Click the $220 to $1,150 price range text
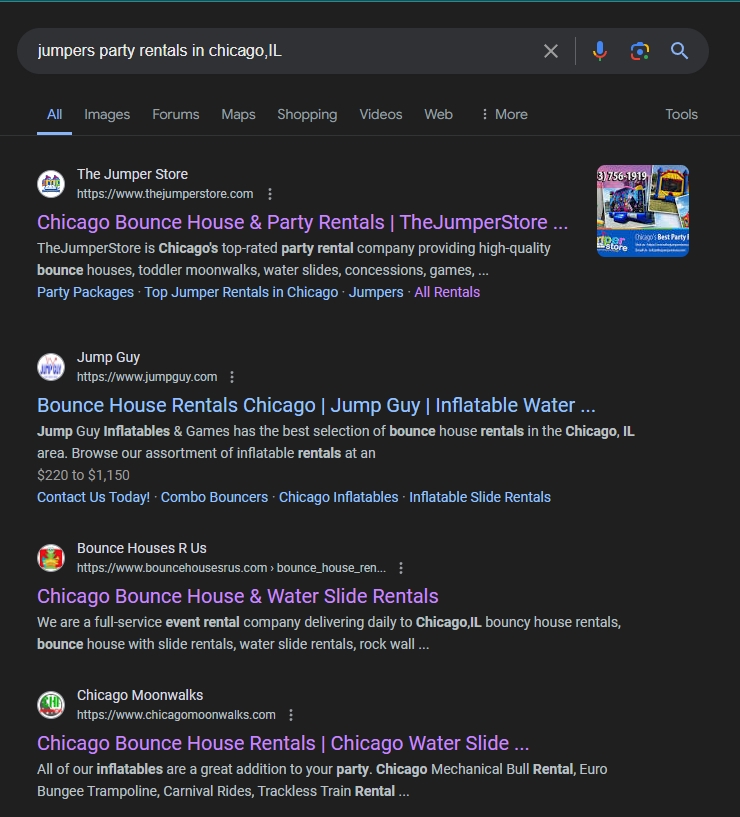This screenshot has height=817, width=740. [83, 475]
